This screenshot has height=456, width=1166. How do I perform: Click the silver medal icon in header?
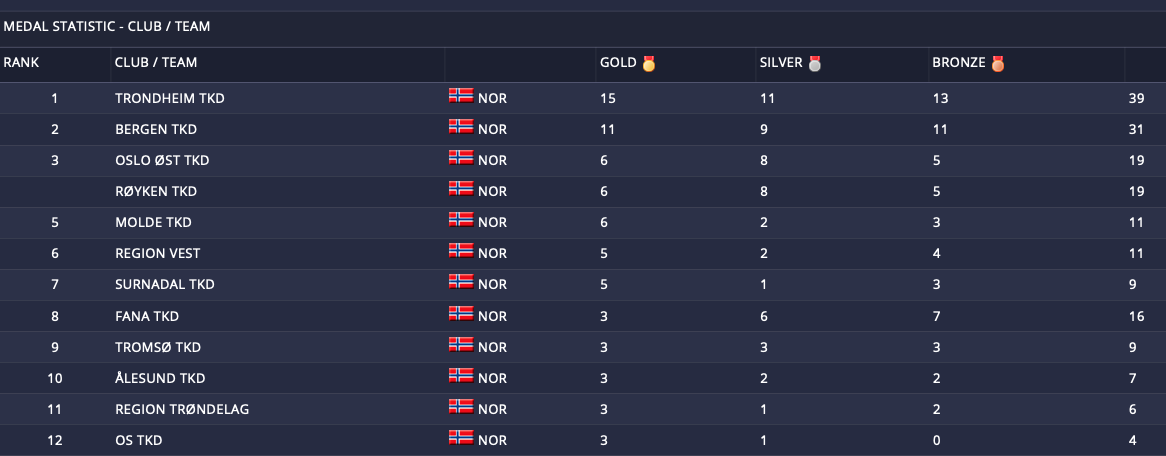pos(815,64)
